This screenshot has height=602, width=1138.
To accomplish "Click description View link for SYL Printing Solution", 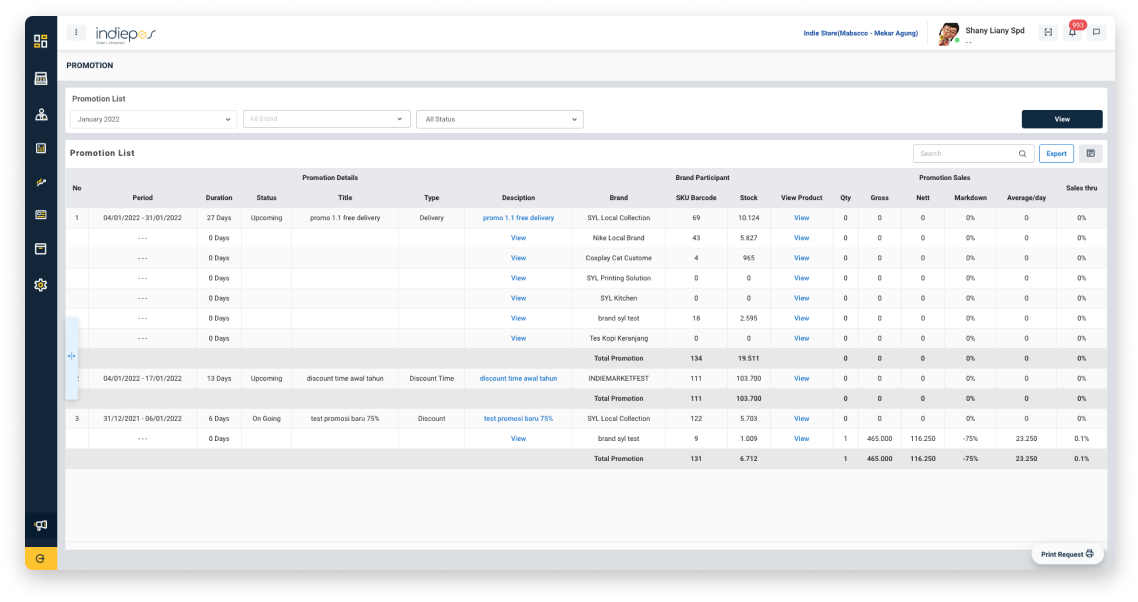I will (x=518, y=278).
